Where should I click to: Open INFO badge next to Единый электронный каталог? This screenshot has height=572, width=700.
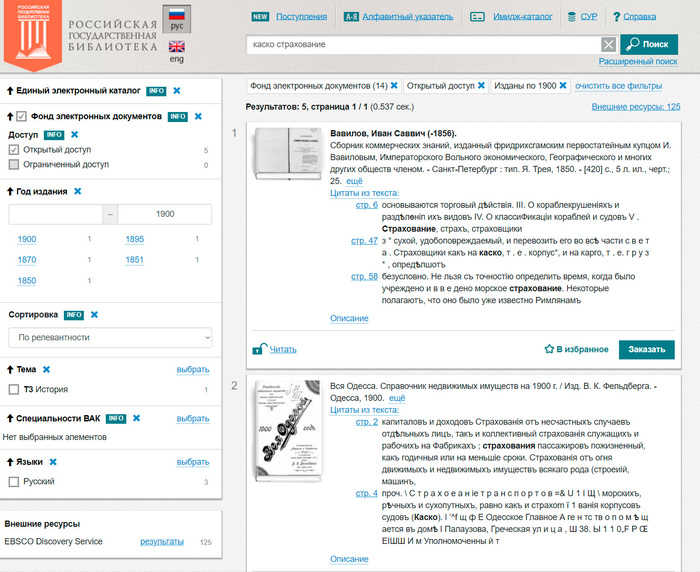click(x=156, y=91)
